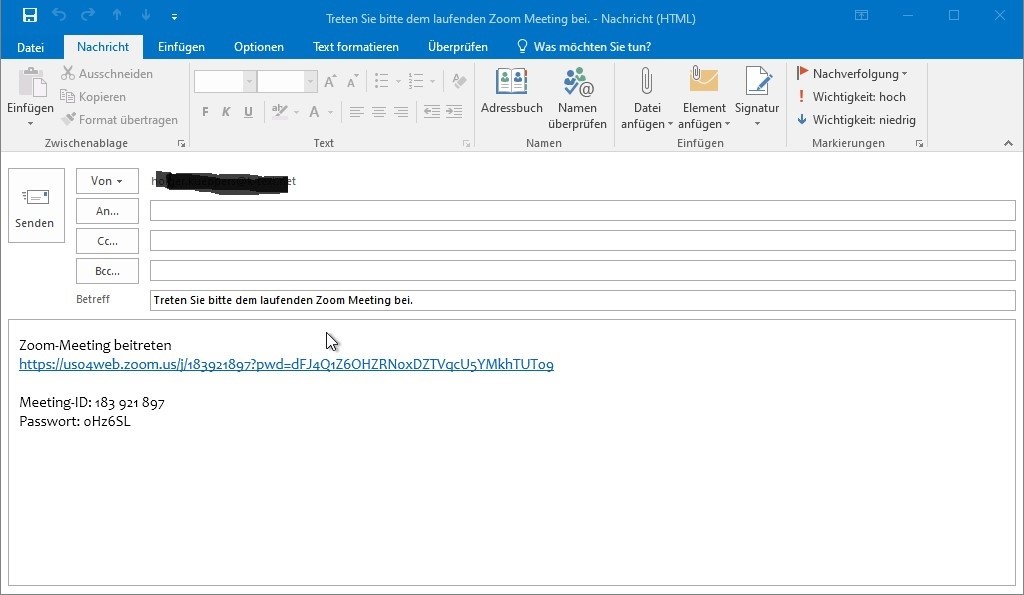The image size is (1024, 595).
Task: Center the text alignment
Action: coord(379,112)
